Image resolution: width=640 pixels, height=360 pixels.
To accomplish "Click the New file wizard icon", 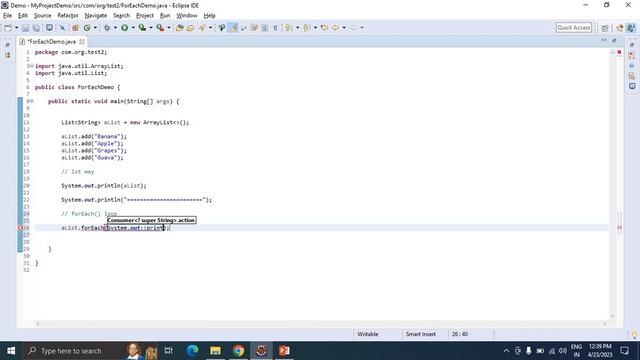I will click(x=8, y=28).
